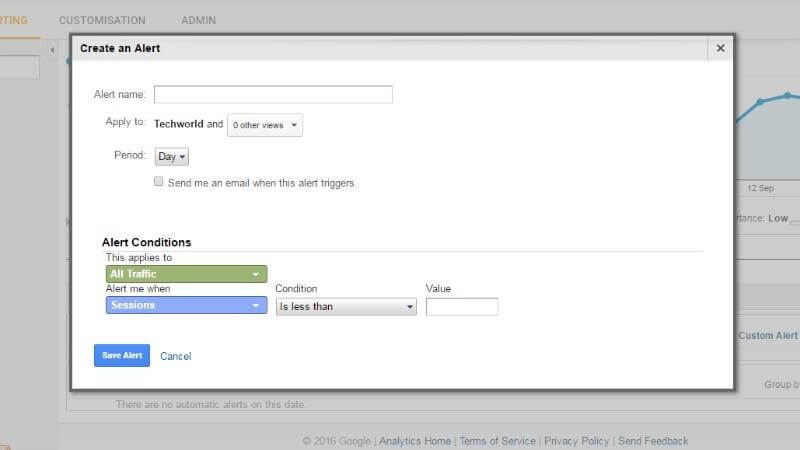The width and height of the screenshot is (800, 450).
Task: Open the Privacy Policy link
Action: [577, 441]
